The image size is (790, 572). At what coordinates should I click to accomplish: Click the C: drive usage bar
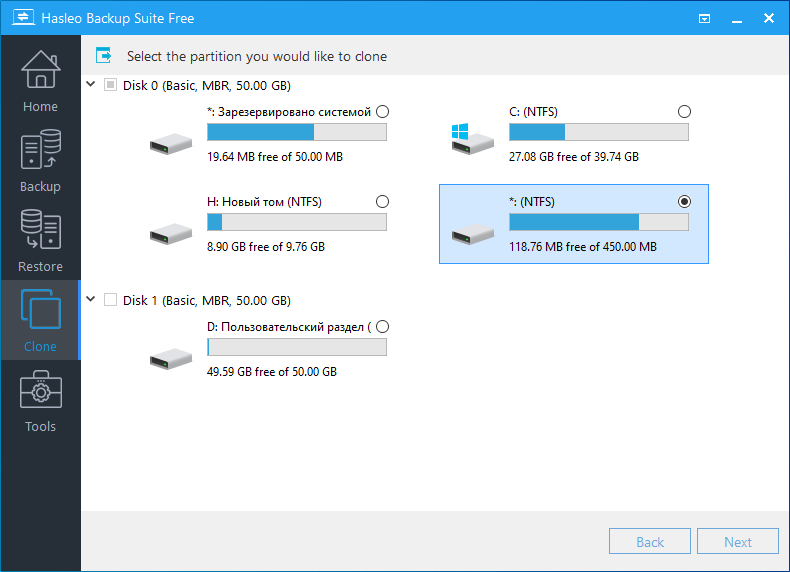[x=599, y=132]
